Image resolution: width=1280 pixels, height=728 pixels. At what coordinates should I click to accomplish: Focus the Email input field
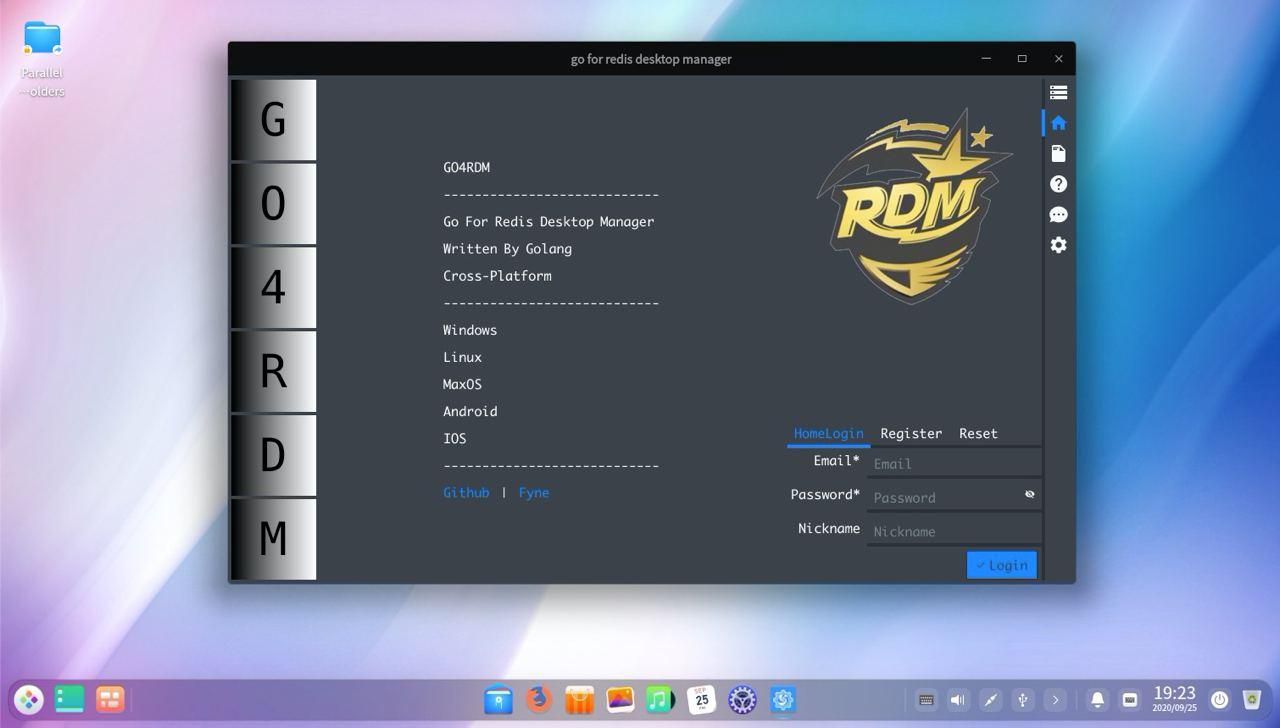click(x=953, y=463)
